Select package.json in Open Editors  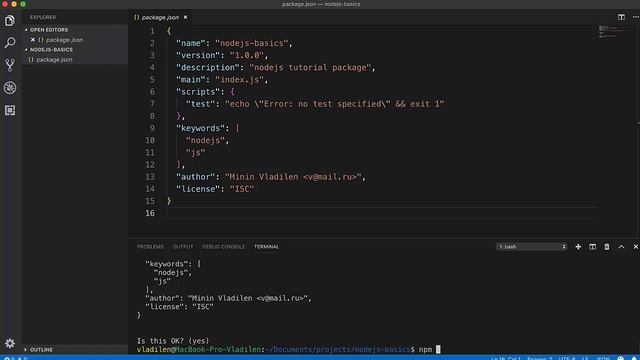point(64,40)
